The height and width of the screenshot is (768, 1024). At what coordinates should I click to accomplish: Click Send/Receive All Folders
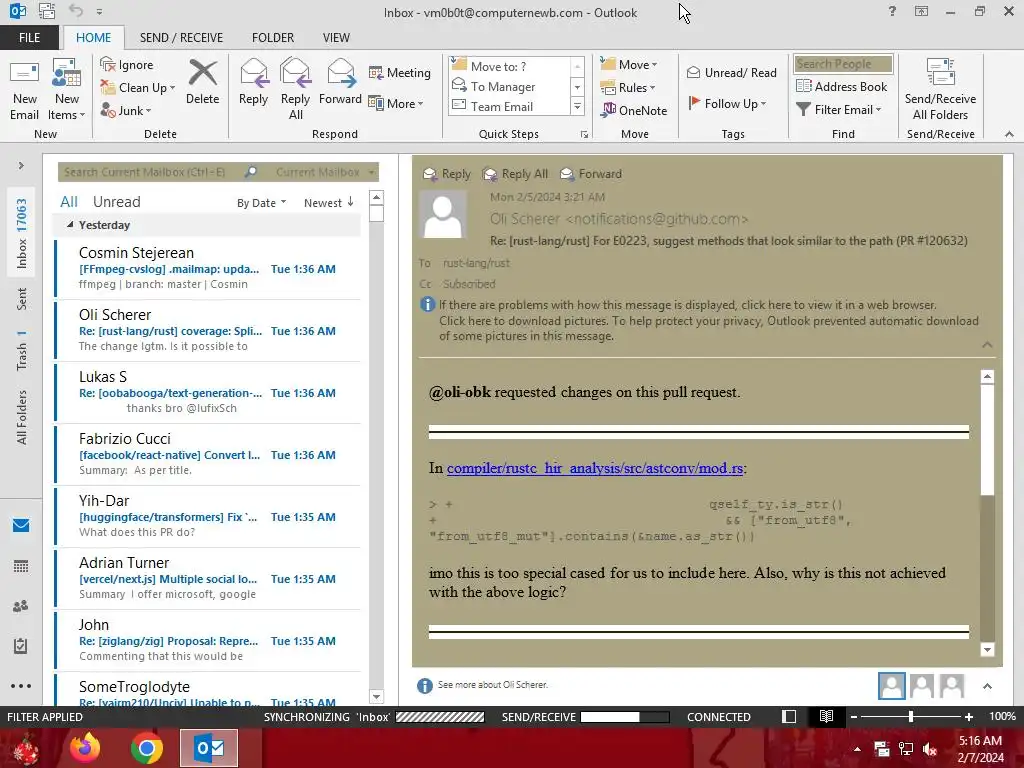click(940, 90)
